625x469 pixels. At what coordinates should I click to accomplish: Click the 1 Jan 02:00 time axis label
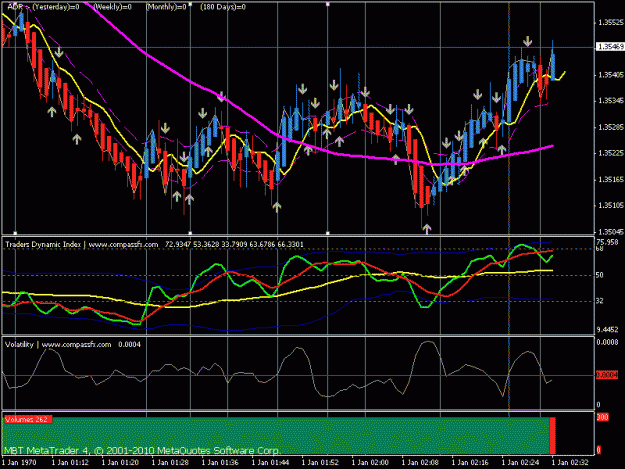[x=370, y=463]
